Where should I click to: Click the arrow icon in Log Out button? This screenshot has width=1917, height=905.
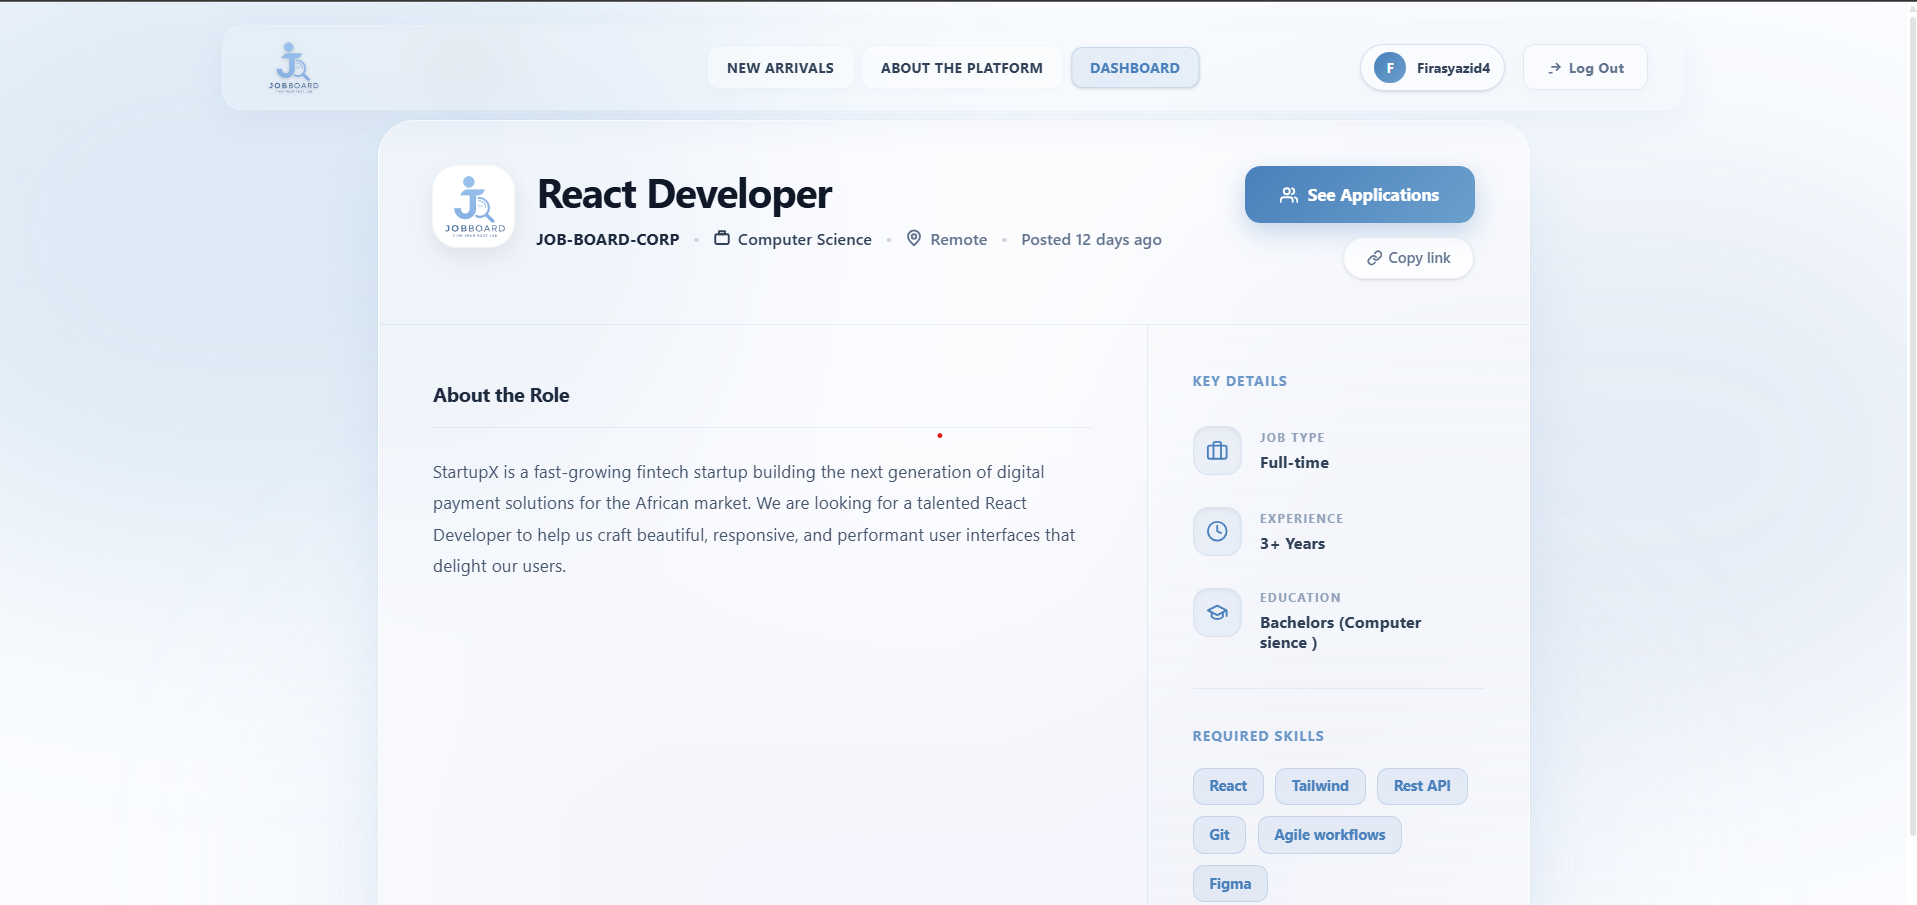(x=1553, y=68)
